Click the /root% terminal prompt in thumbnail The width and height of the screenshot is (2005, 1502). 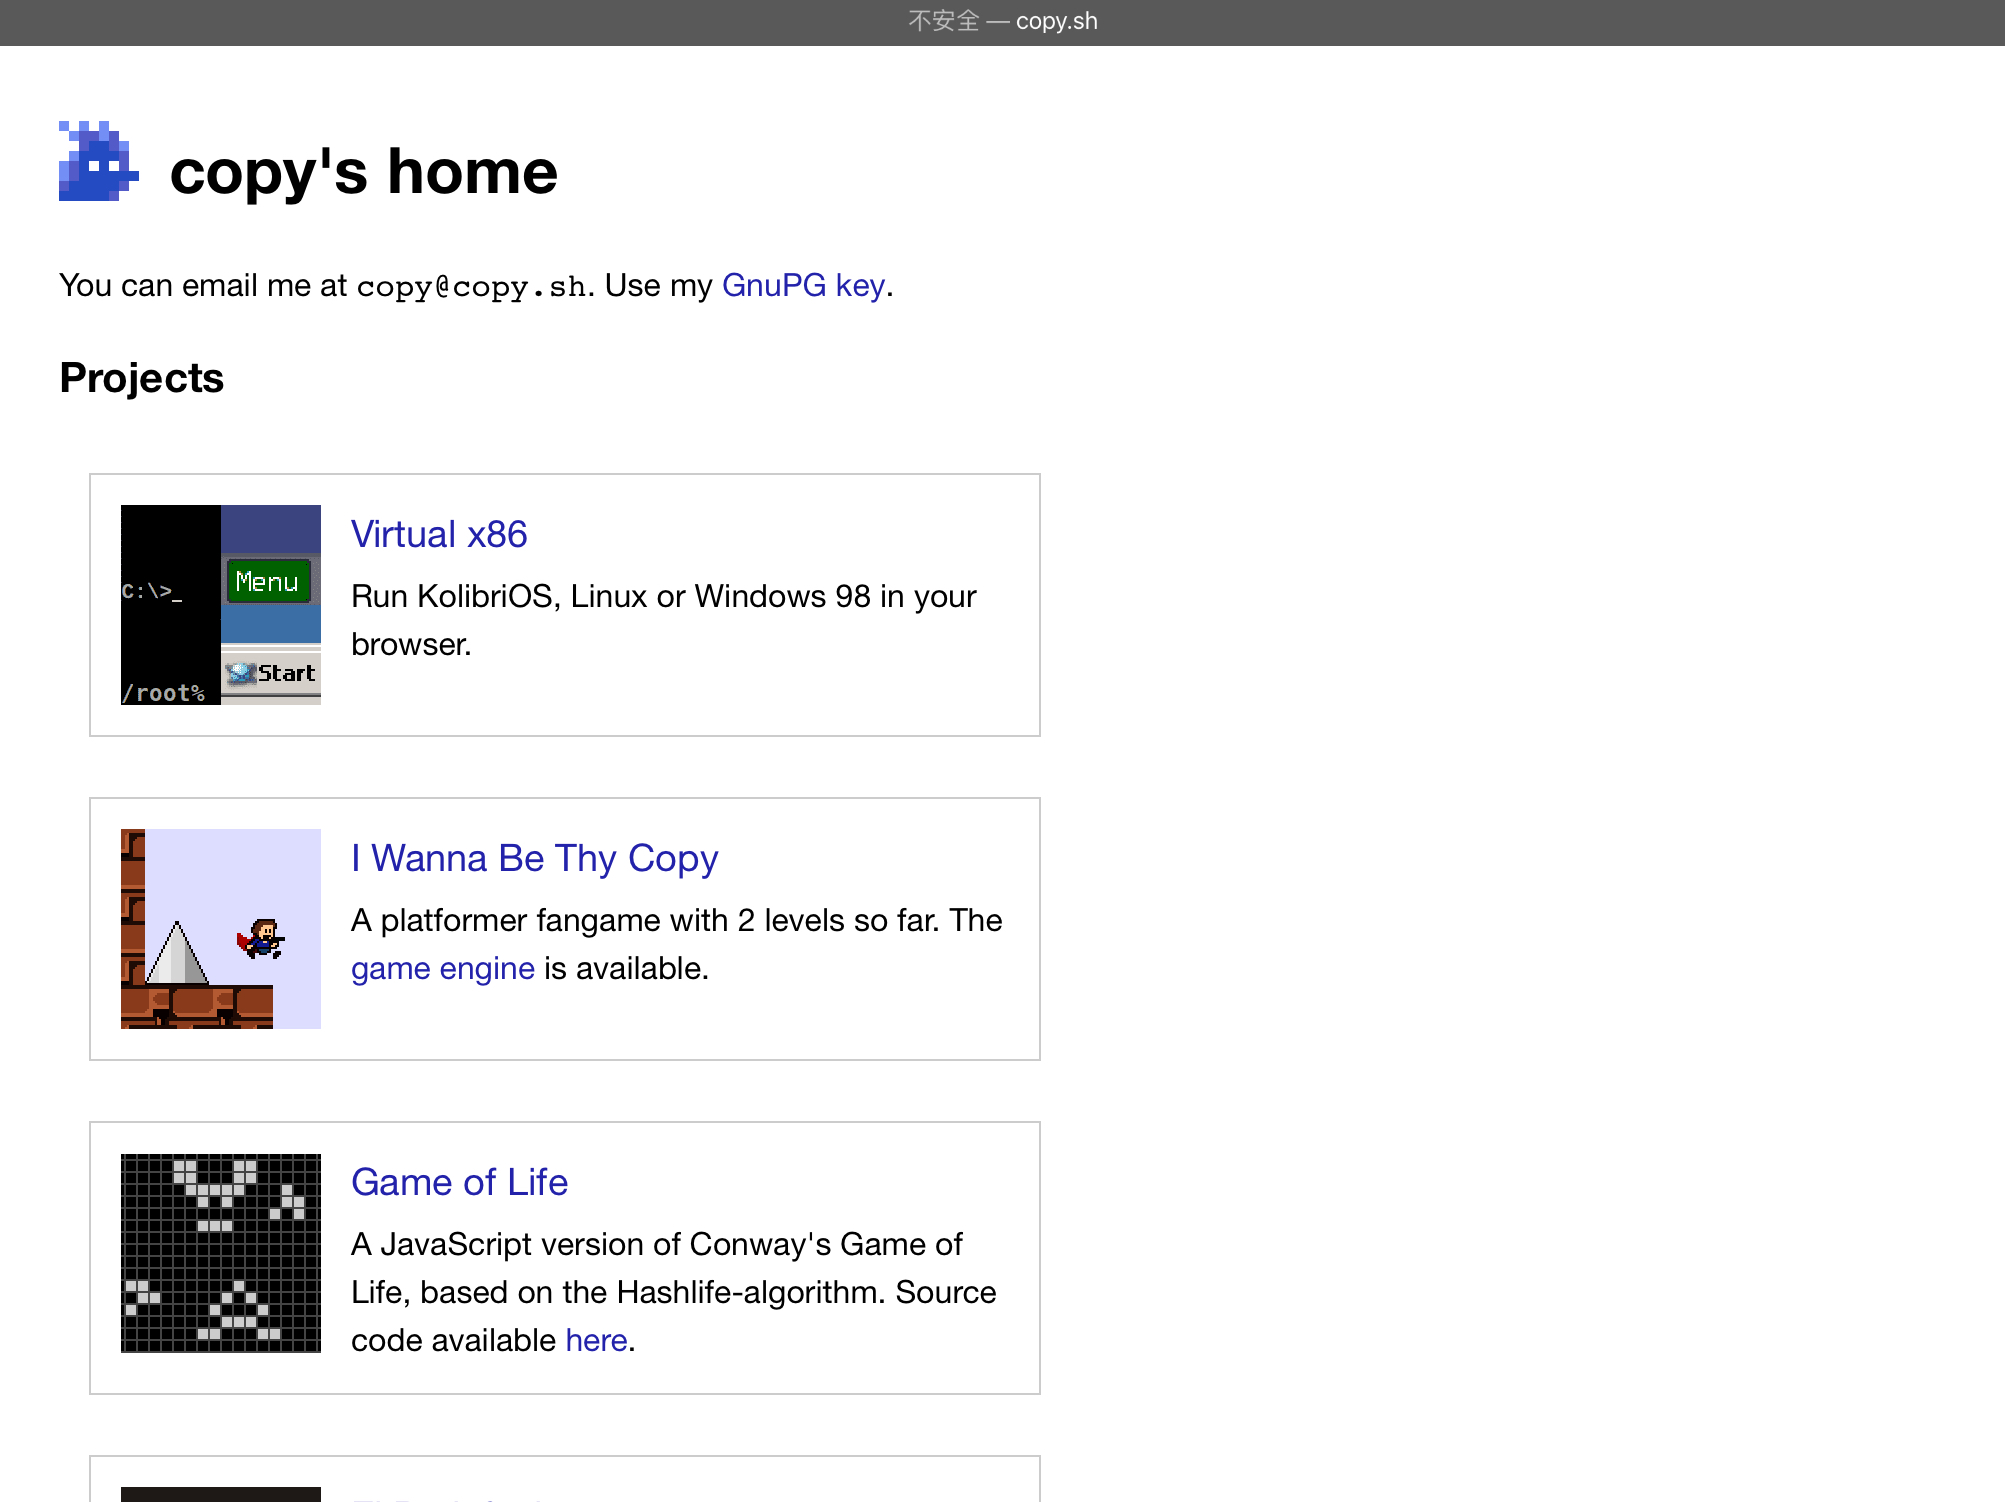click(x=163, y=693)
